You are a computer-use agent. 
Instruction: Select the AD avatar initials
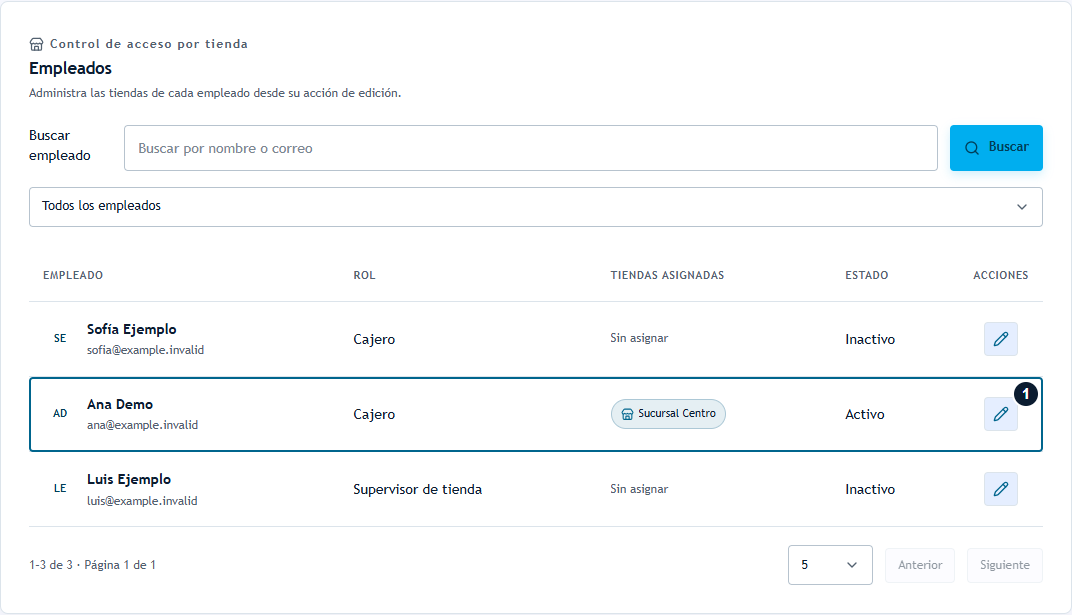click(x=60, y=413)
